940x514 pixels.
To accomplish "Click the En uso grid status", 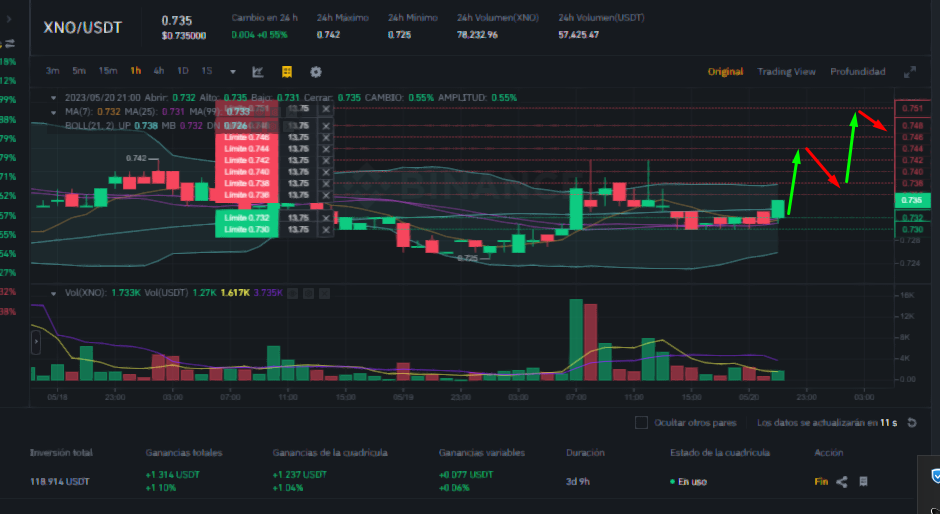I will click(689, 482).
